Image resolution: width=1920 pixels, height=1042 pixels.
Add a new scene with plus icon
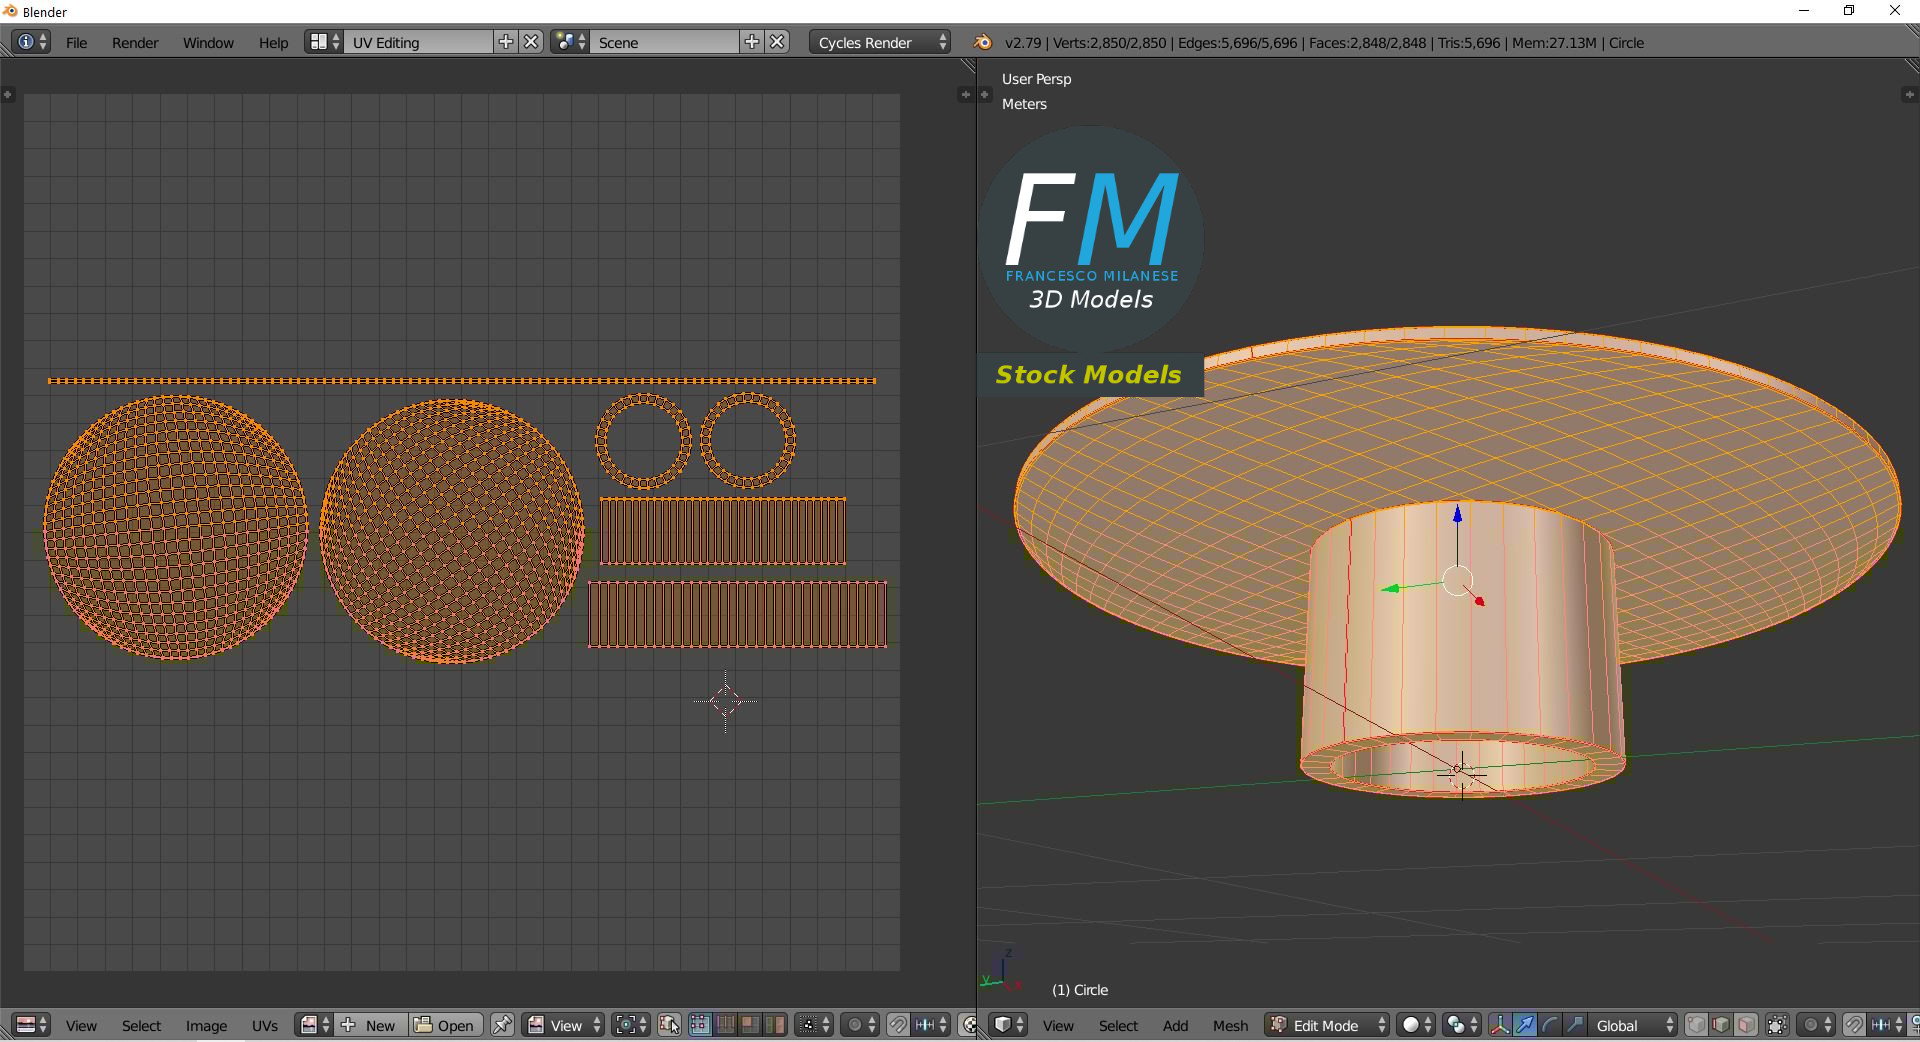pyautogui.click(x=751, y=42)
